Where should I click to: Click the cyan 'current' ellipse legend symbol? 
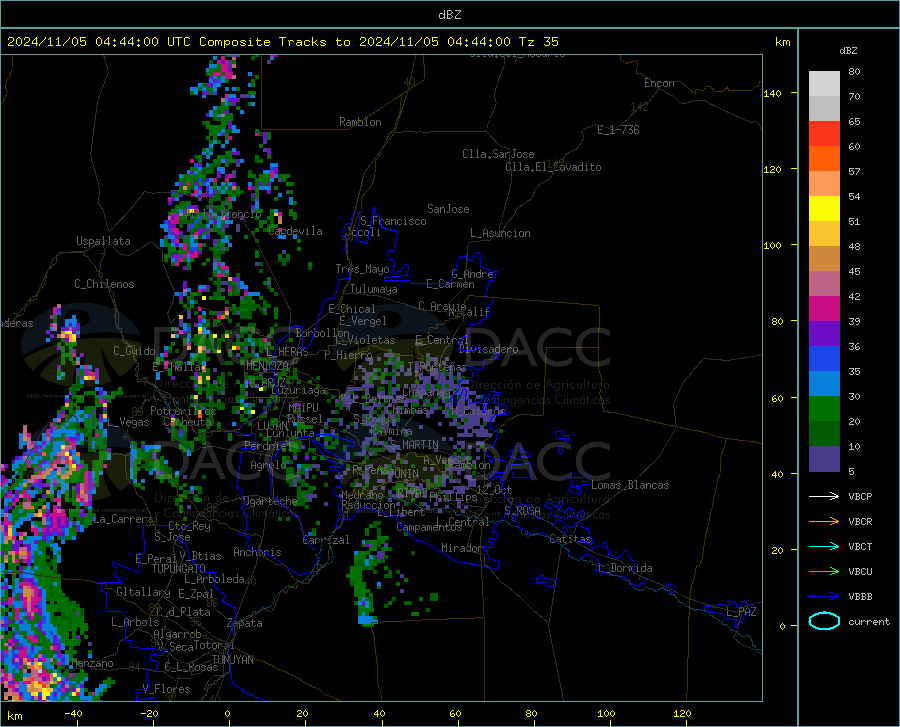pyautogui.click(x=824, y=621)
